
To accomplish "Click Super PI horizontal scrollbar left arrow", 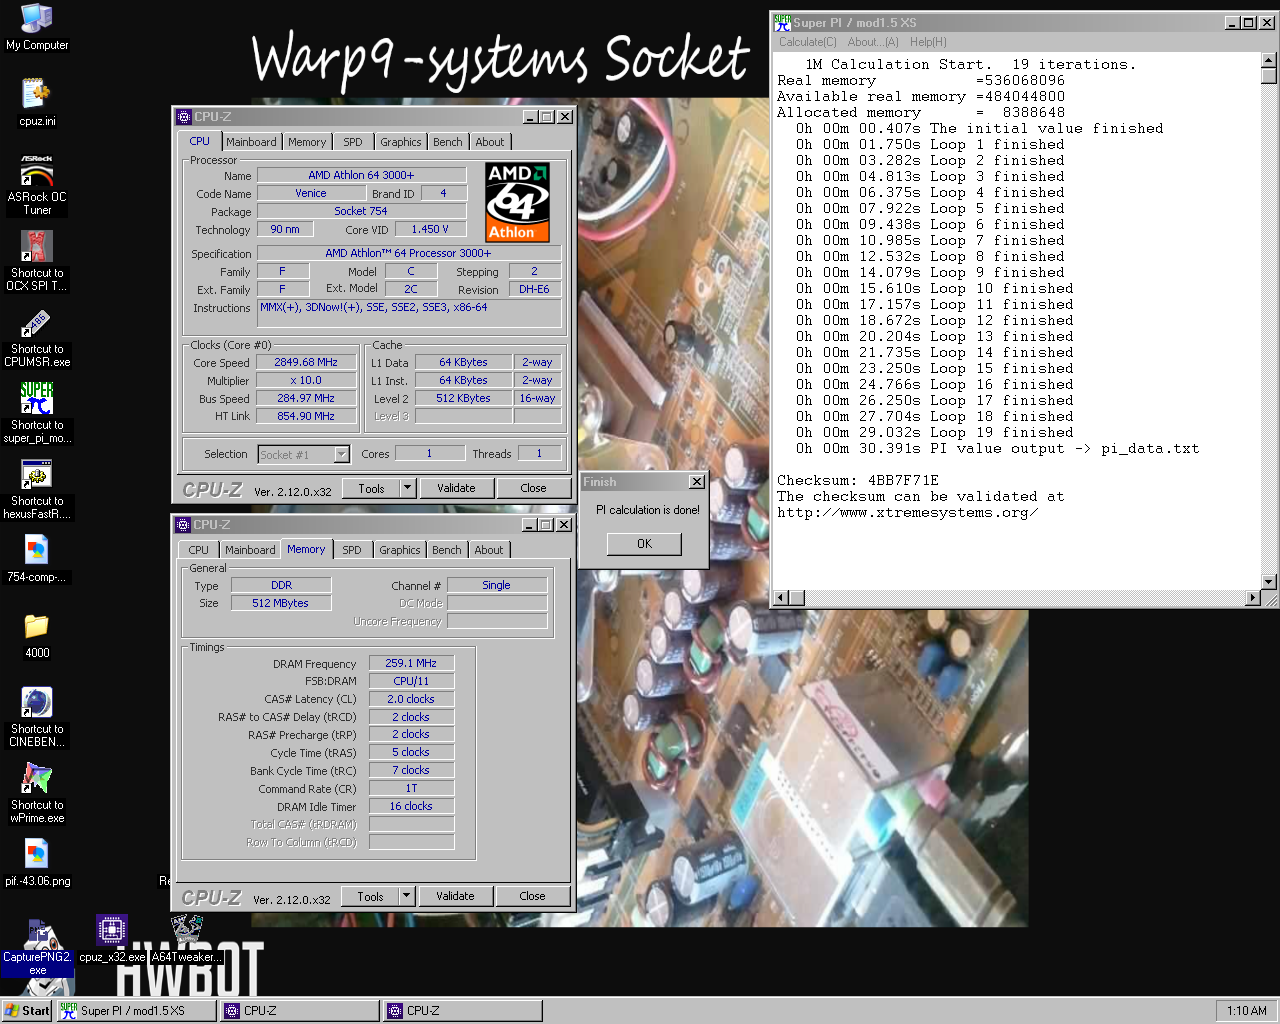I will click(782, 598).
